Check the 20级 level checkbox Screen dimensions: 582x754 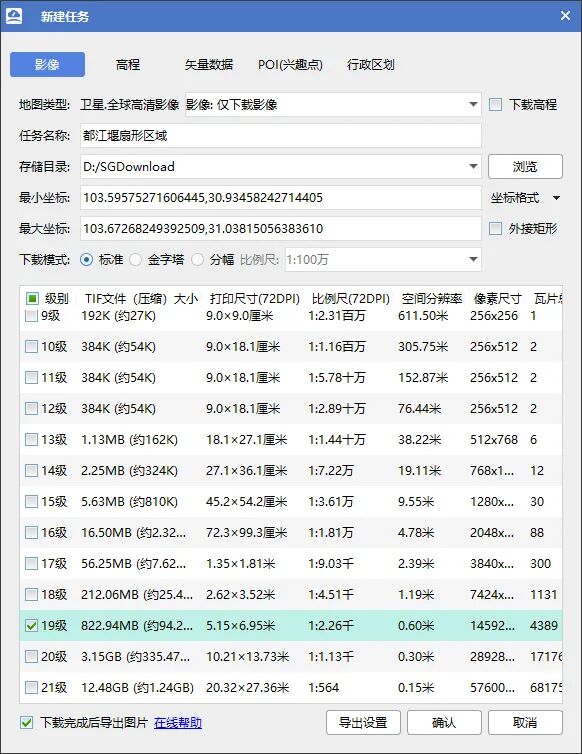31,656
